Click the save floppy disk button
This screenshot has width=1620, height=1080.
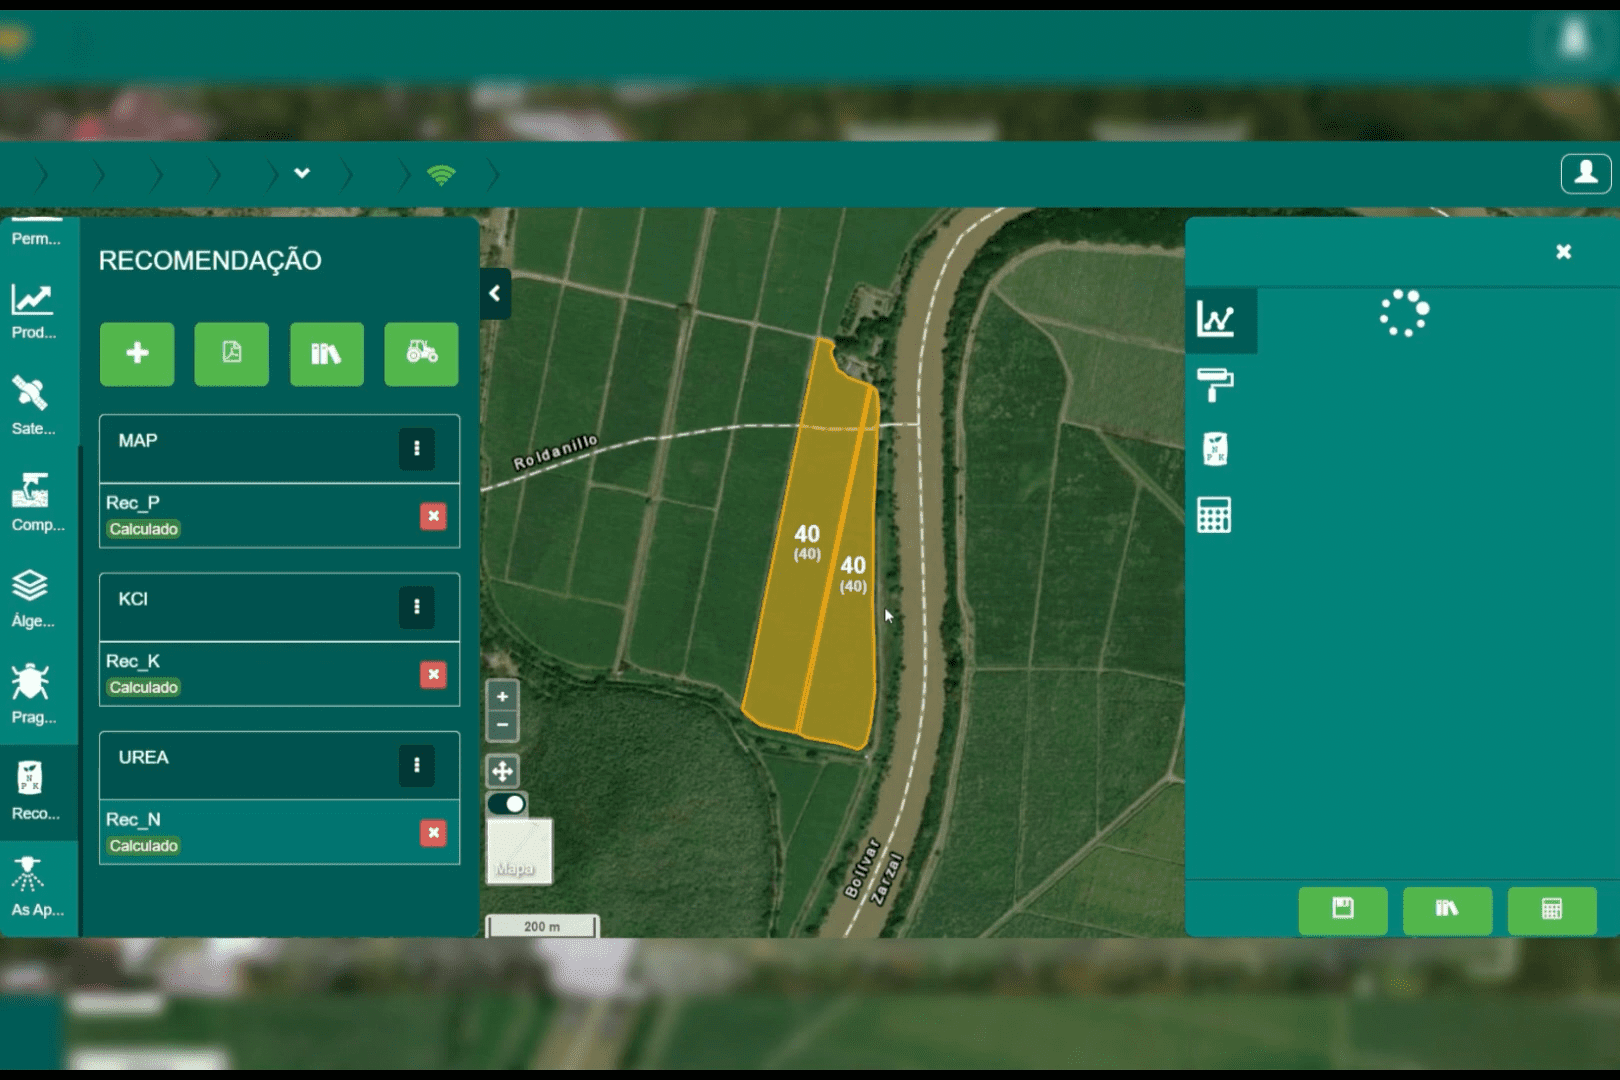click(1342, 909)
